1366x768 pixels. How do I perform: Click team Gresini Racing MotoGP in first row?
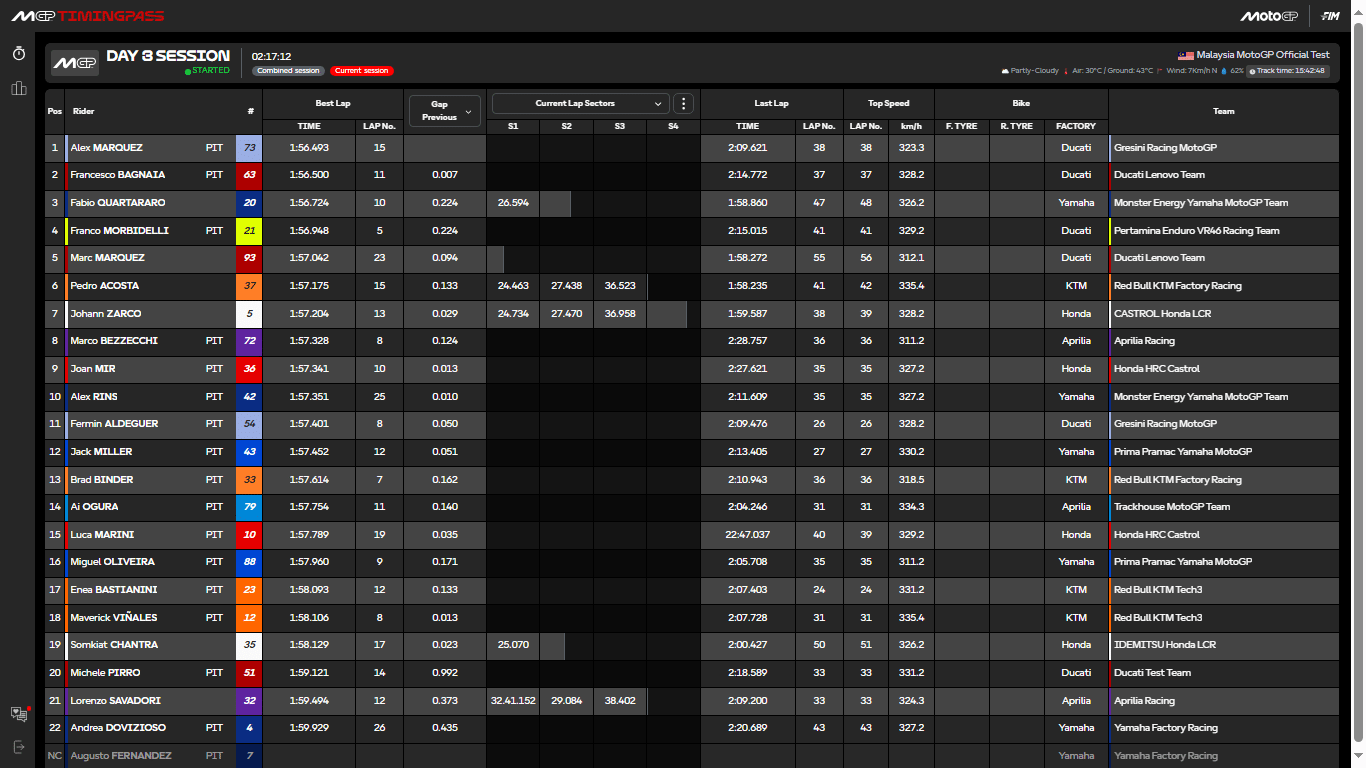pyautogui.click(x=1164, y=148)
